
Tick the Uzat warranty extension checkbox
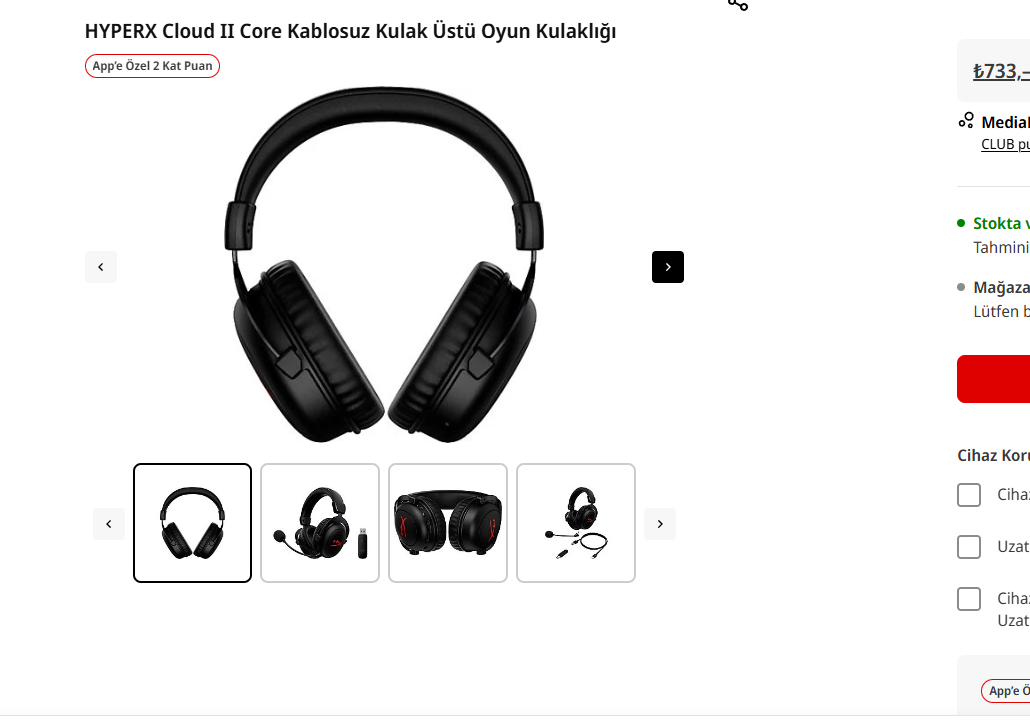[x=969, y=547]
